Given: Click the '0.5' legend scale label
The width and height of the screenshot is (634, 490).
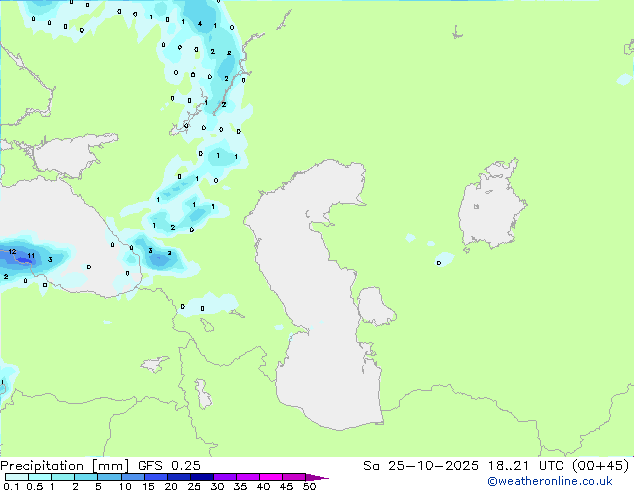Looking at the screenshot, I should pyautogui.click(x=34, y=486).
